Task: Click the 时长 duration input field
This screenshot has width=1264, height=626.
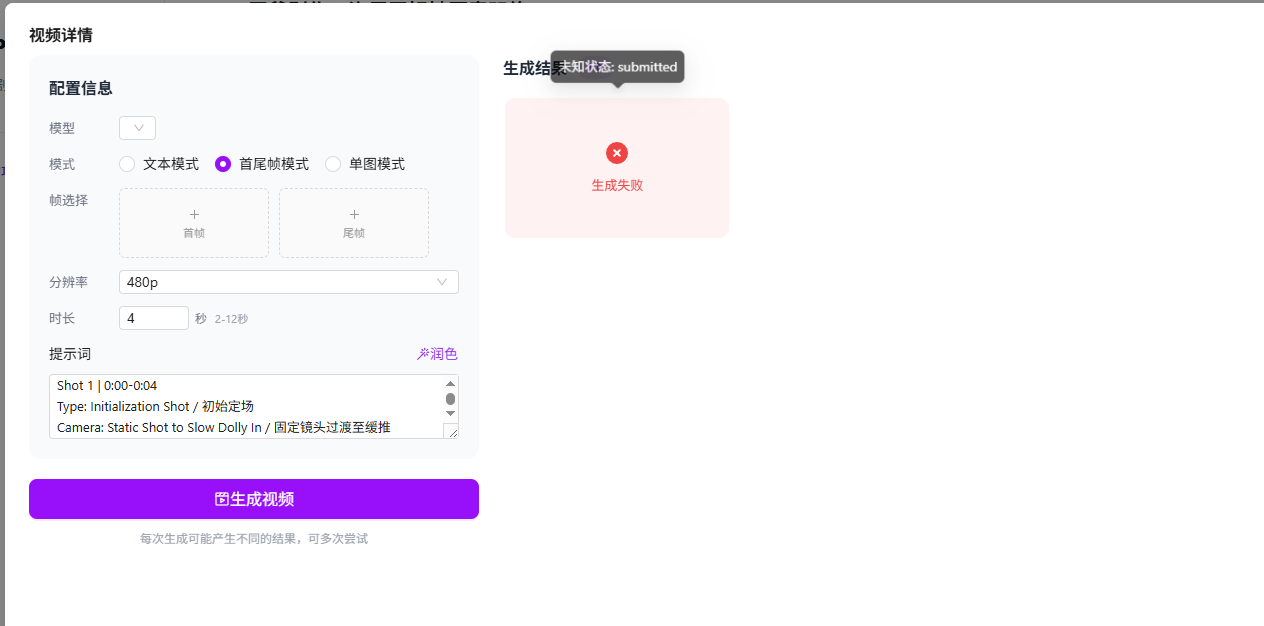Action: [x=154, y=318]
